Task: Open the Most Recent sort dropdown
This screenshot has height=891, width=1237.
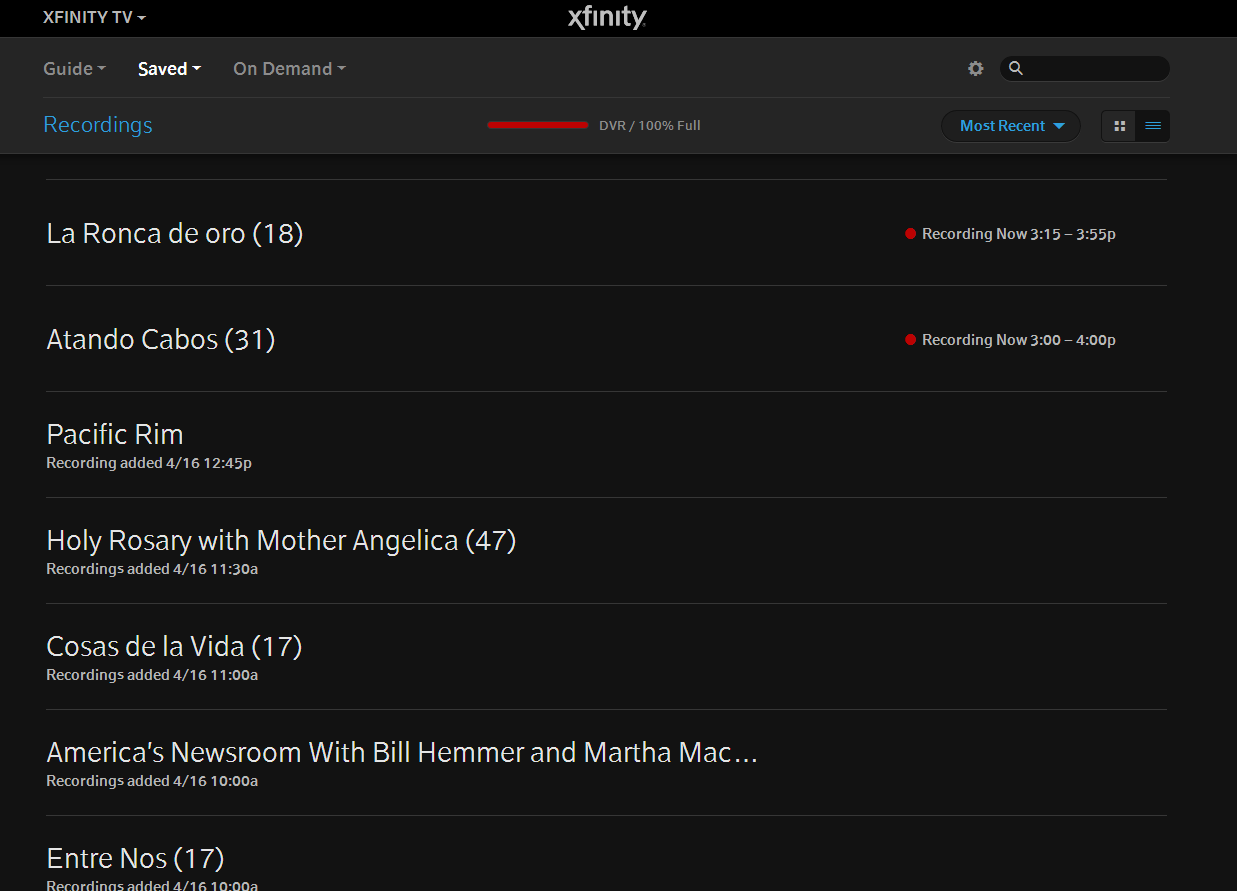Action: pyautogui.click(x=1011, y=126)
